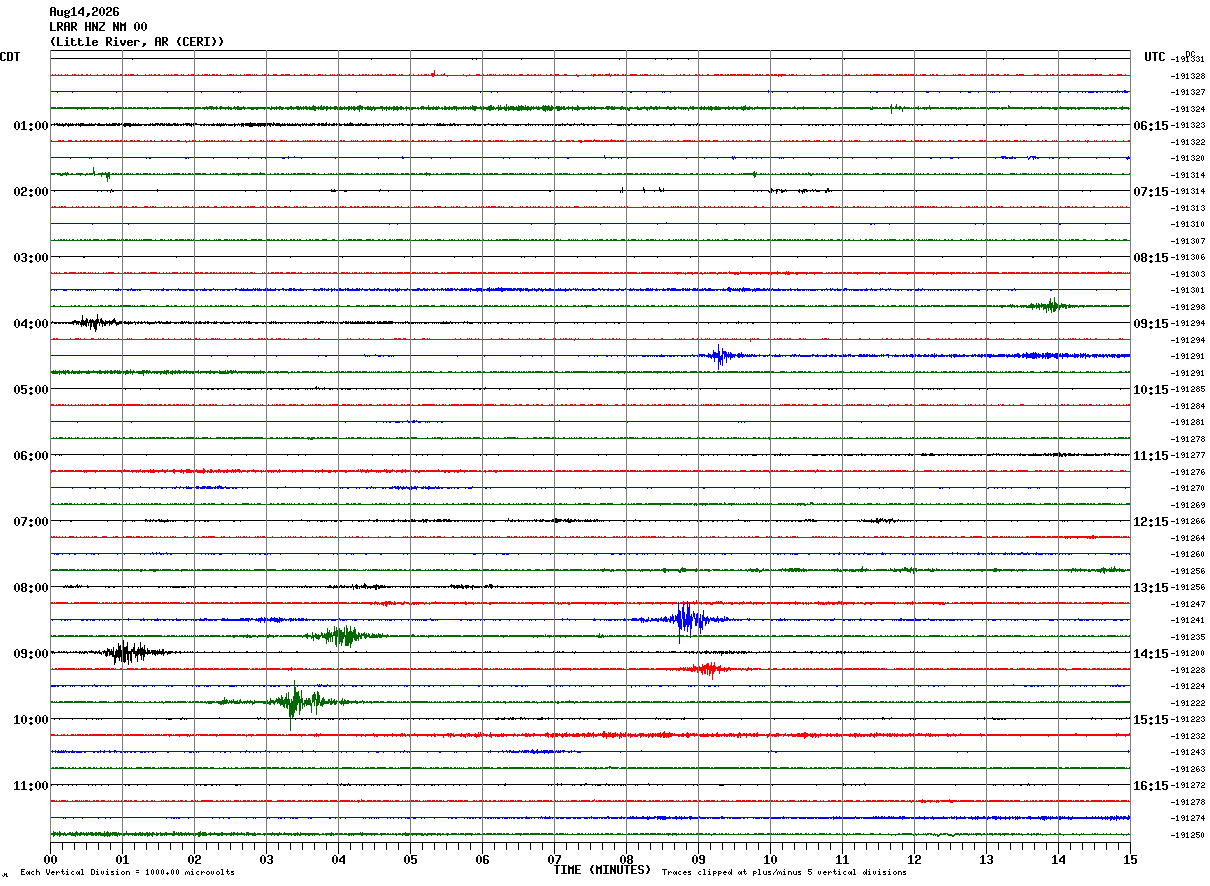1210x886 pixels.
Task: Click the red event below 14:15 UTC
Action: (x=709, y=669)
